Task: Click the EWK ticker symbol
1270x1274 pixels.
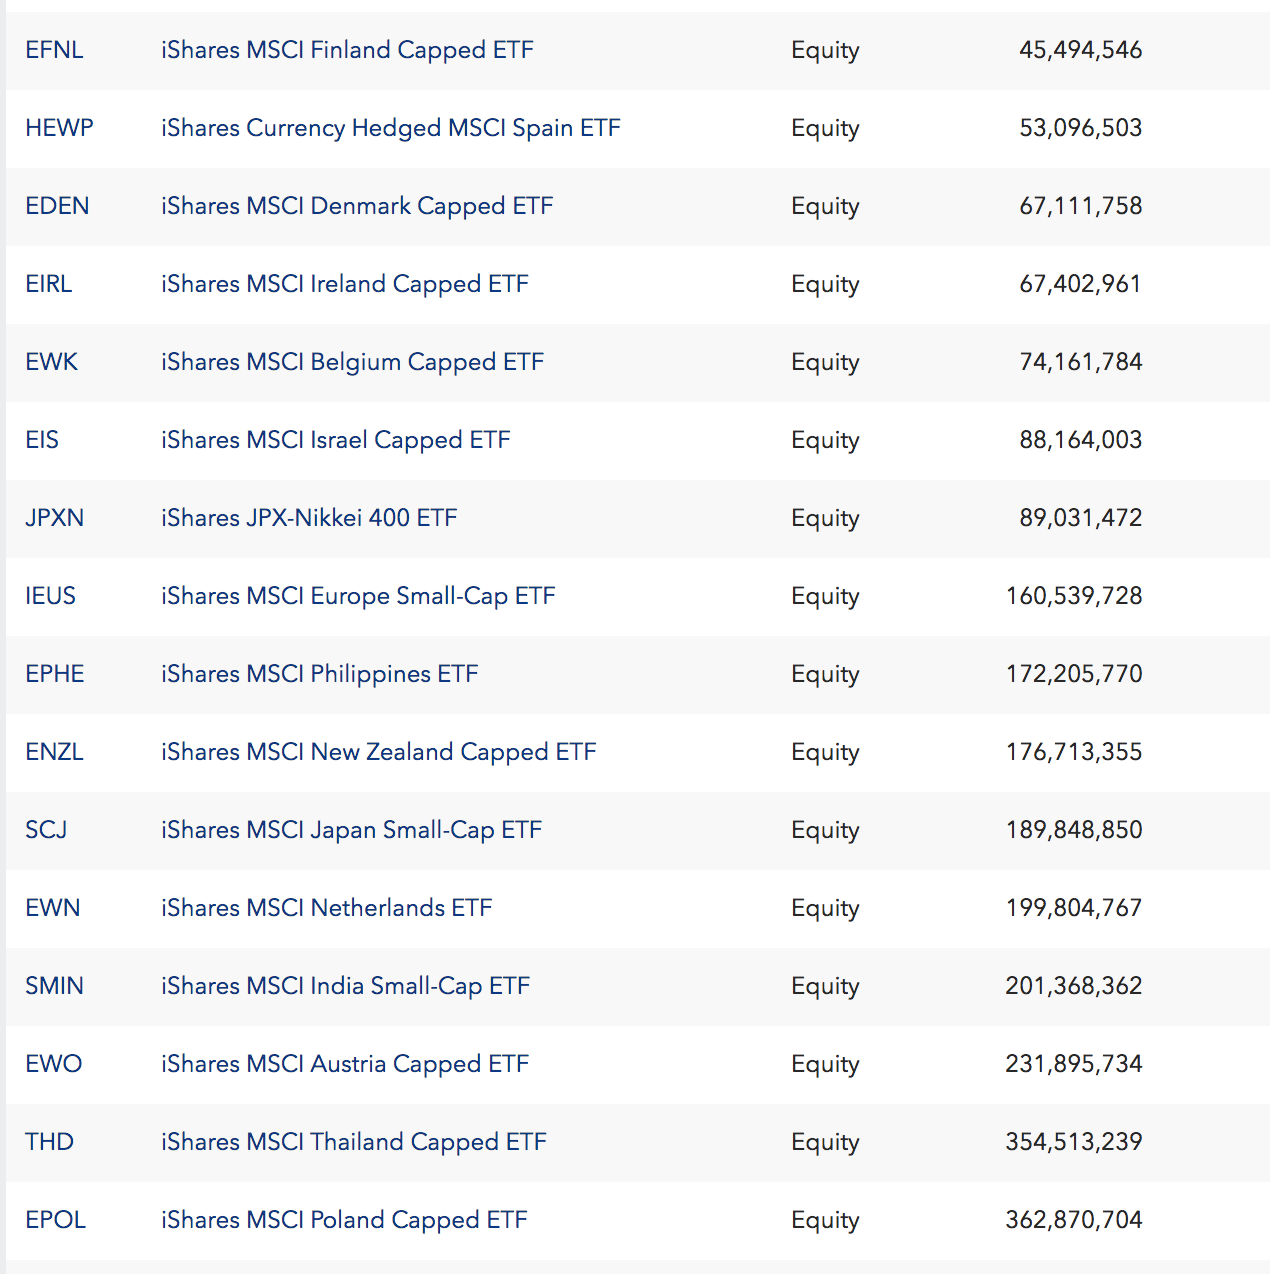Action: point(51,362)
